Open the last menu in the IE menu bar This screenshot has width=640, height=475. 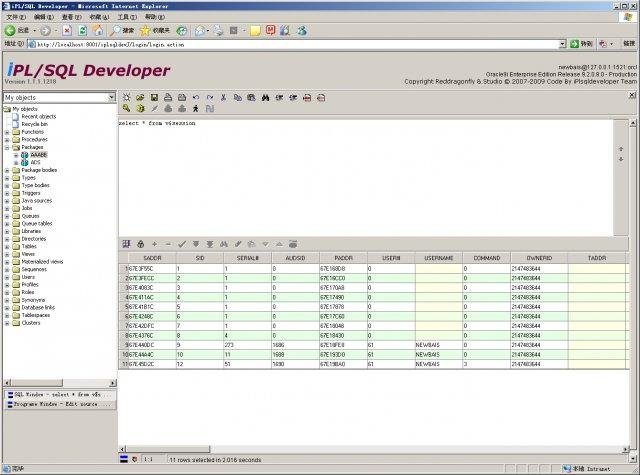(x=155, y=17)
